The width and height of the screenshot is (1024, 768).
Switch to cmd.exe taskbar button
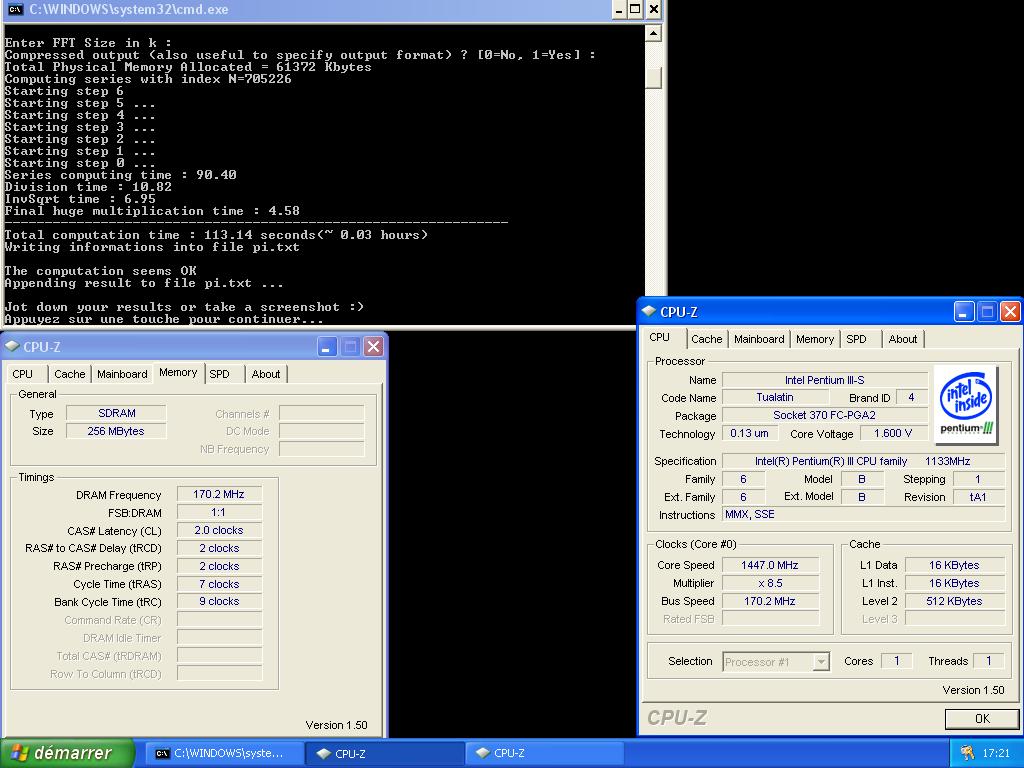(x=223, y=753)
